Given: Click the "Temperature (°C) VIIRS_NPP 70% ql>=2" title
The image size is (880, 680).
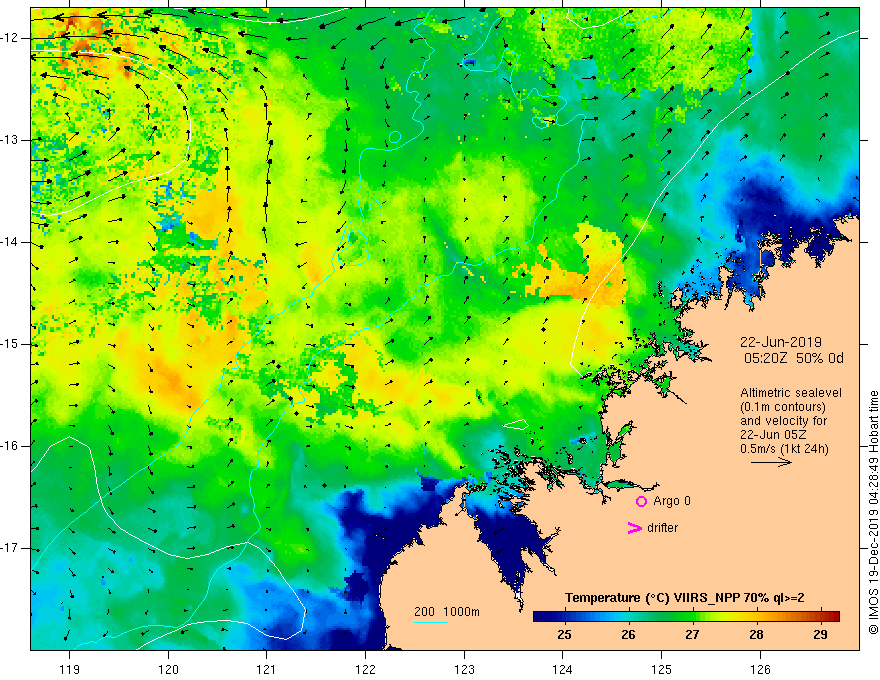Looking at the screenshot, I should (684, 598).
